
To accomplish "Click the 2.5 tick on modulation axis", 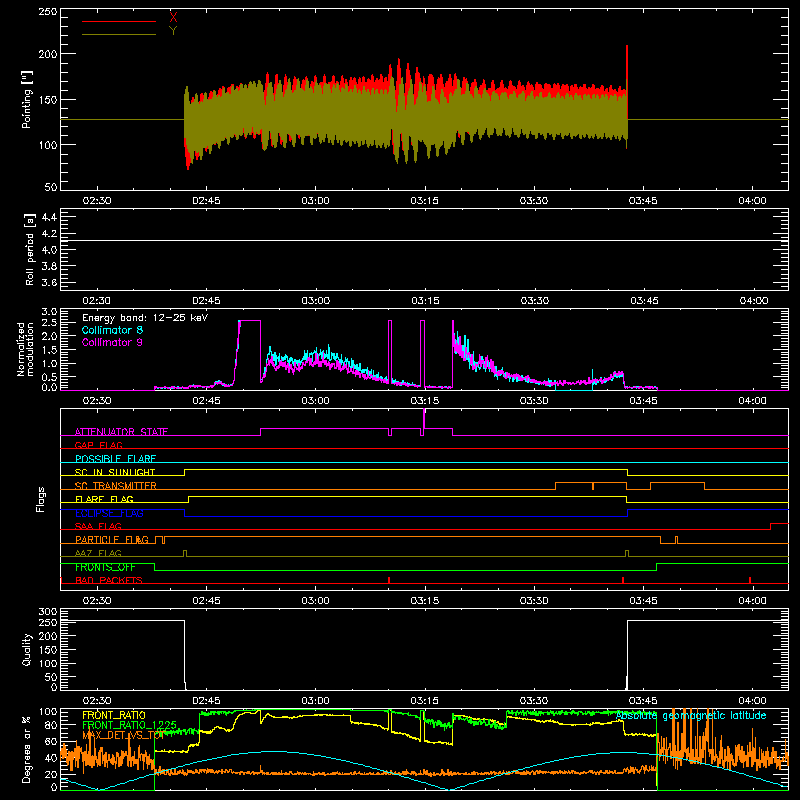I will pos(49,323).
